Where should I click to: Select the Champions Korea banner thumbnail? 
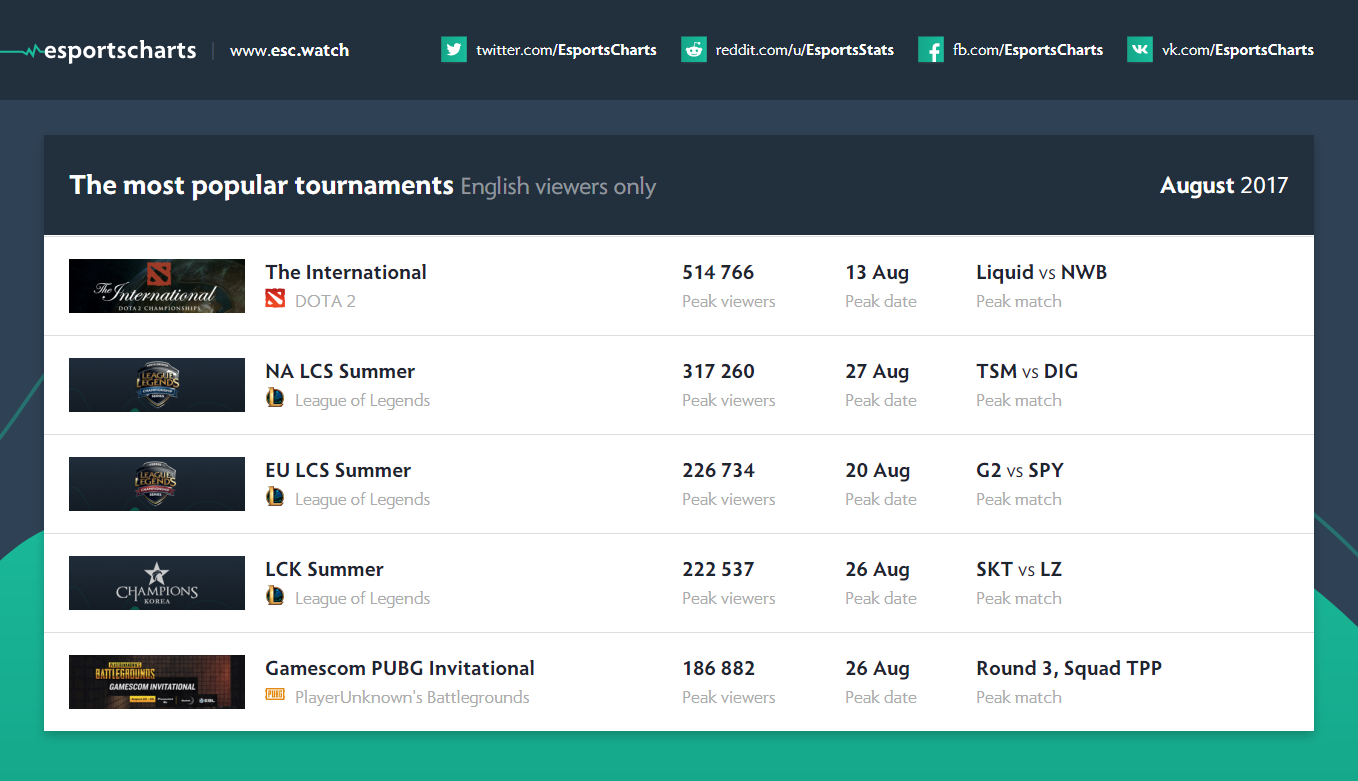coord(157,583)
